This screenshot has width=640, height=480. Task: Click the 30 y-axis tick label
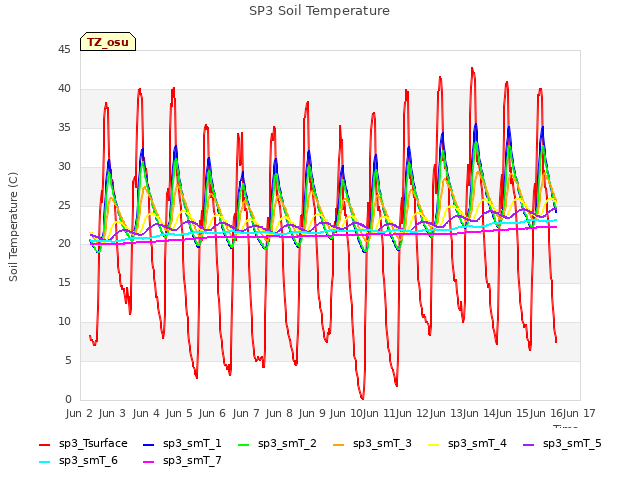(x=64, y=167)
